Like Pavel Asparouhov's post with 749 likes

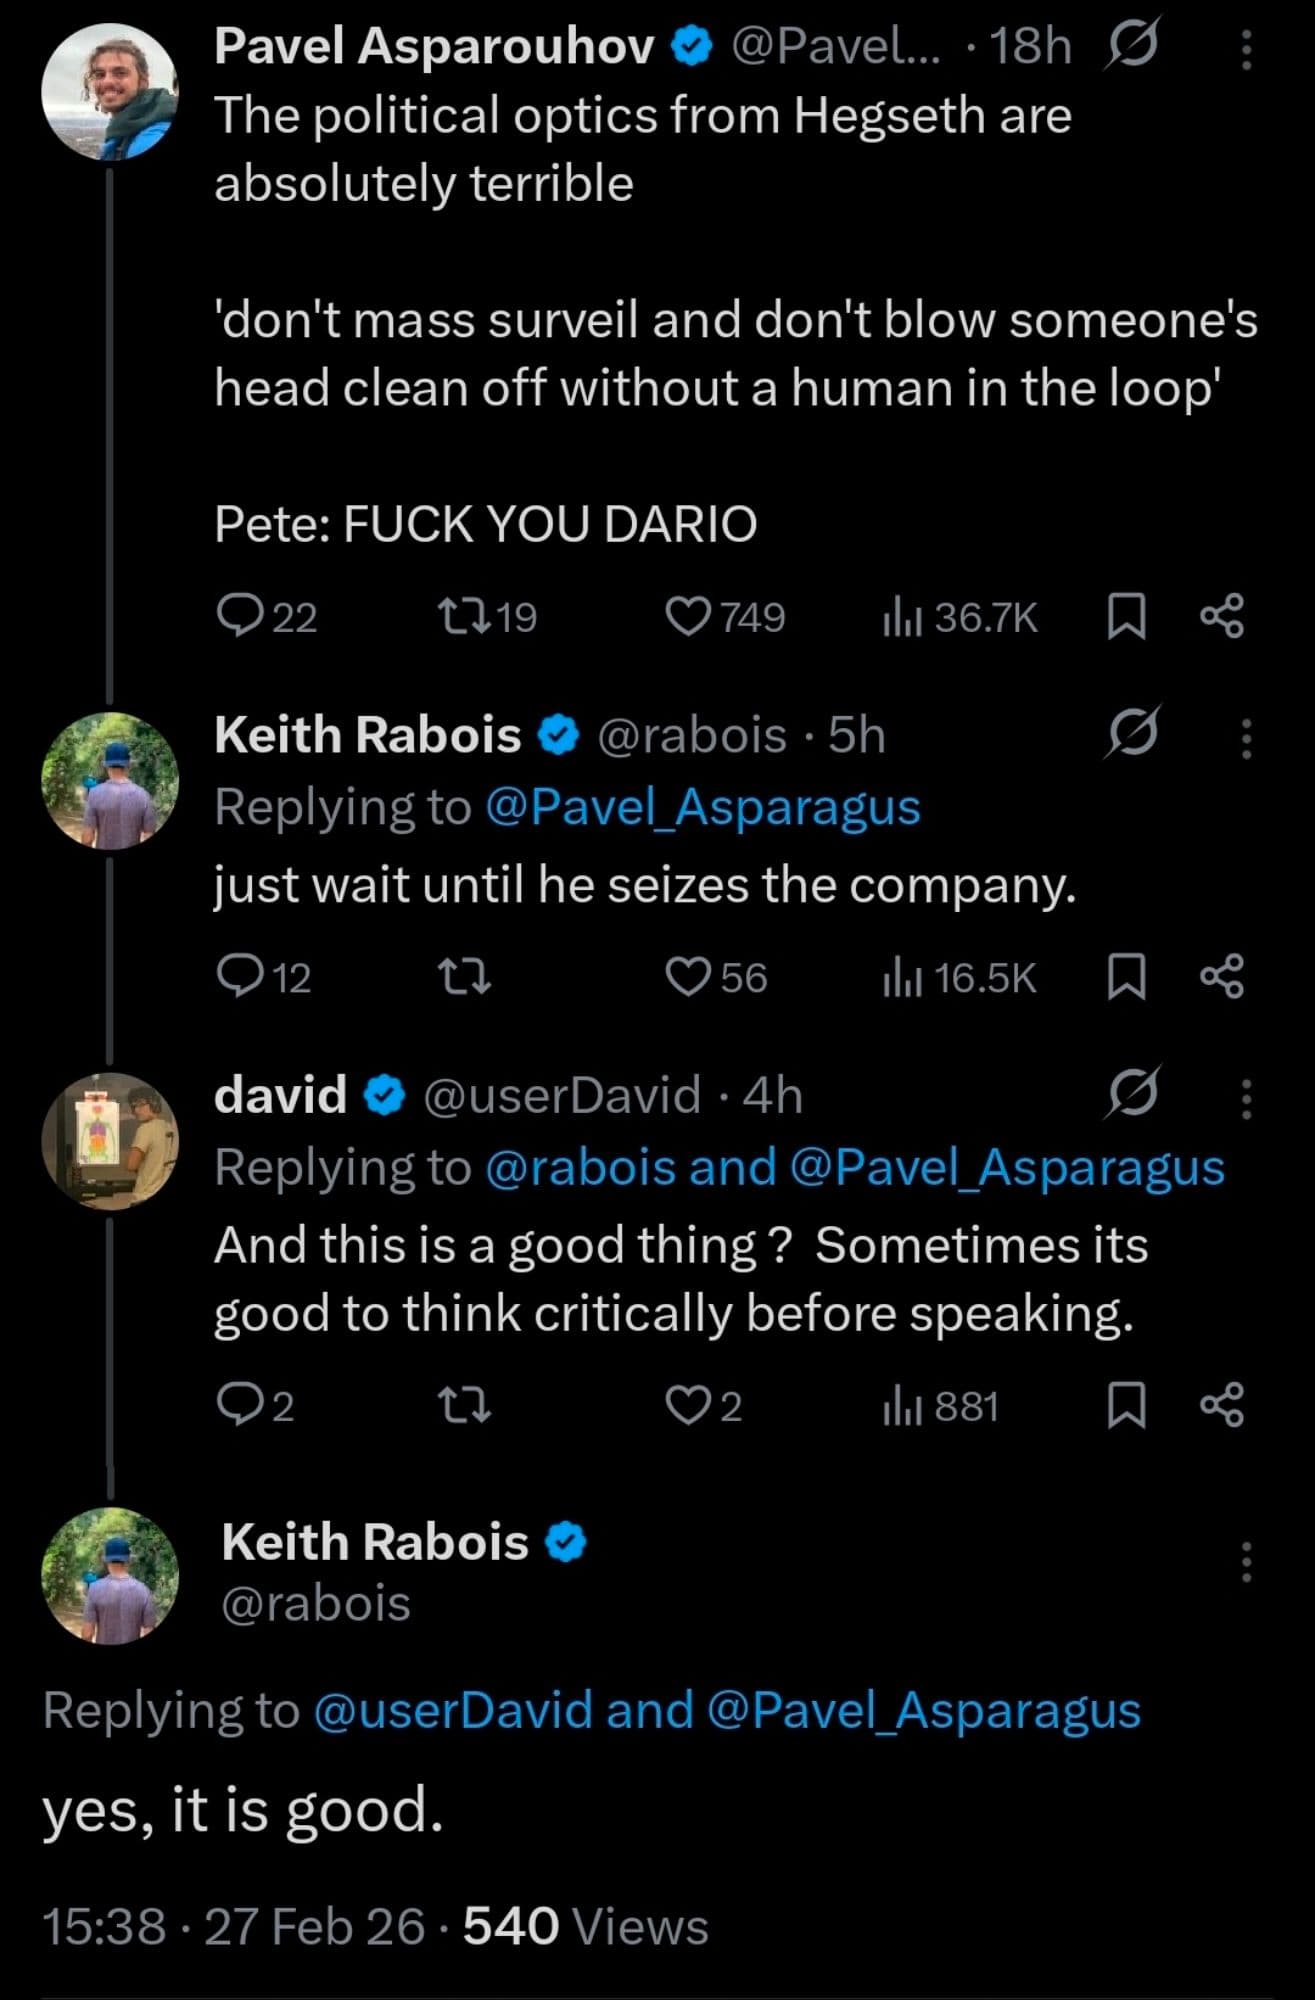pos(688,616)
